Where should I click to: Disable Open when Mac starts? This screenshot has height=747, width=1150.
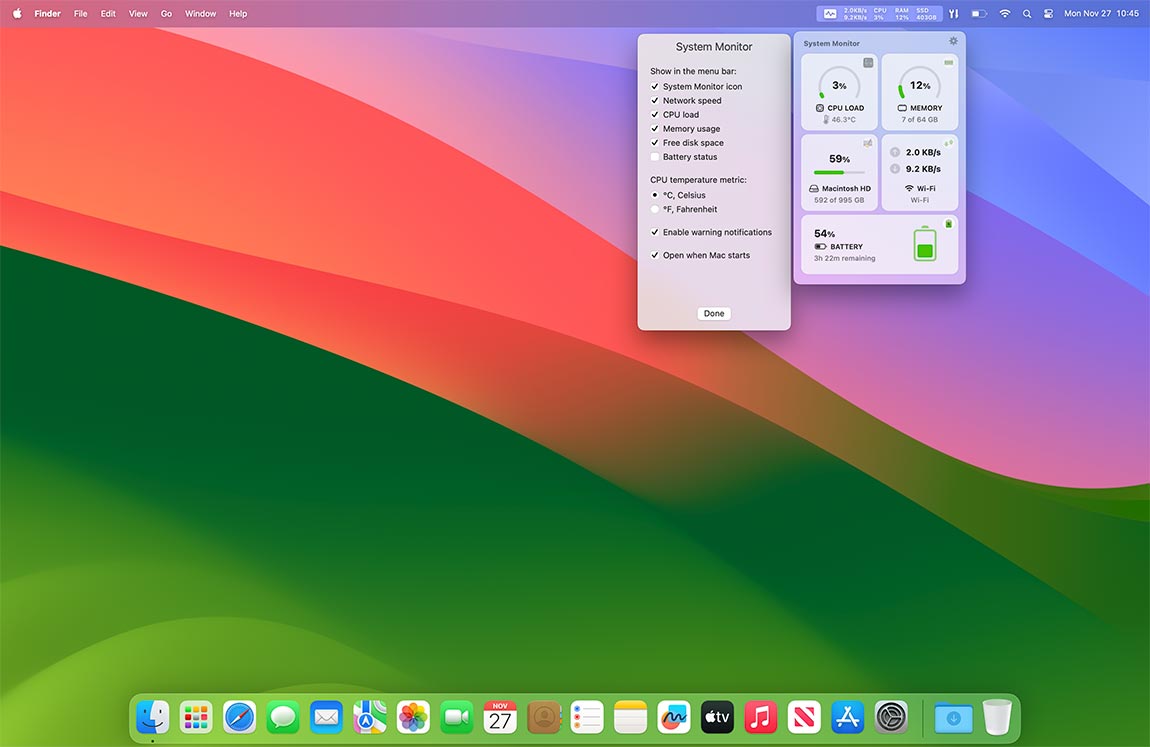(655, 255)
